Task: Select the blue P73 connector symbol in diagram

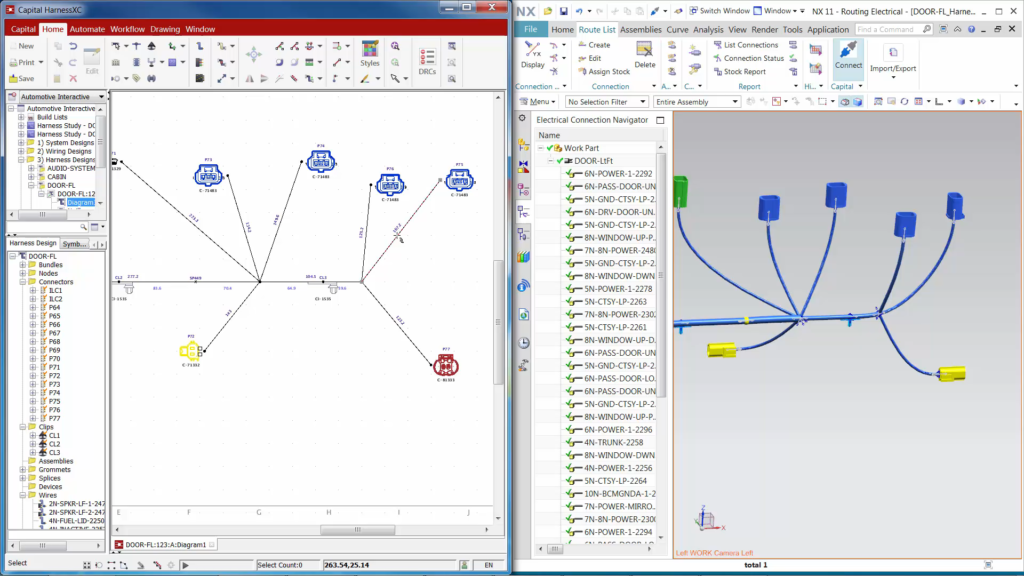Action: coord(208,175)
